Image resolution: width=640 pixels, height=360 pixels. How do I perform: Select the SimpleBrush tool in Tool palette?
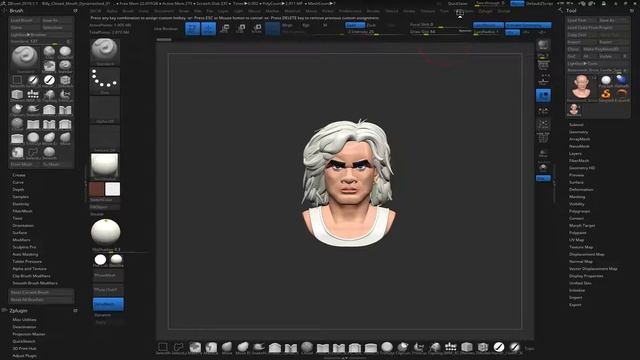tap(606, 94)
